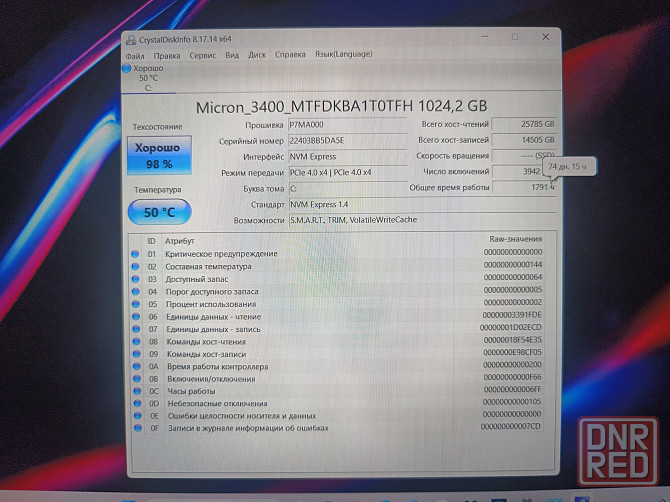Click the blue status circle in the disk tab
The width and height of the screenshot is (670, 502).
126,68
